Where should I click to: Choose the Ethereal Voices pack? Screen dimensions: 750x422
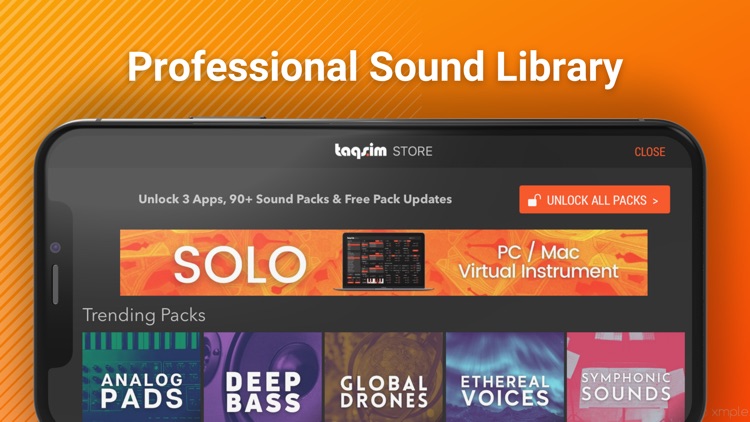coord(505,377)
